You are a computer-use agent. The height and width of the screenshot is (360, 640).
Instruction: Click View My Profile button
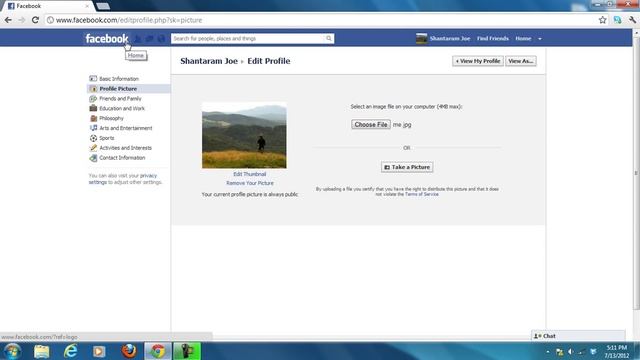pyautogui.click(x=478, y=61)
